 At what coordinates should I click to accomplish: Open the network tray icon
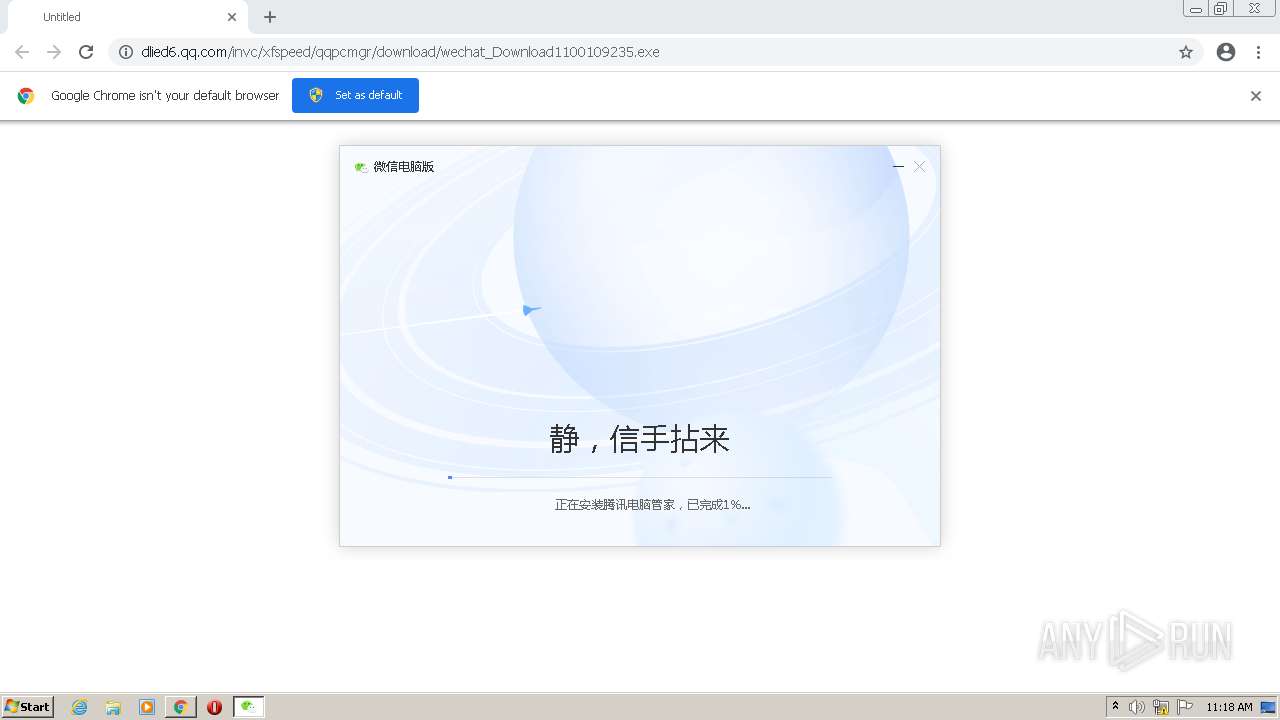point(1161,707)
